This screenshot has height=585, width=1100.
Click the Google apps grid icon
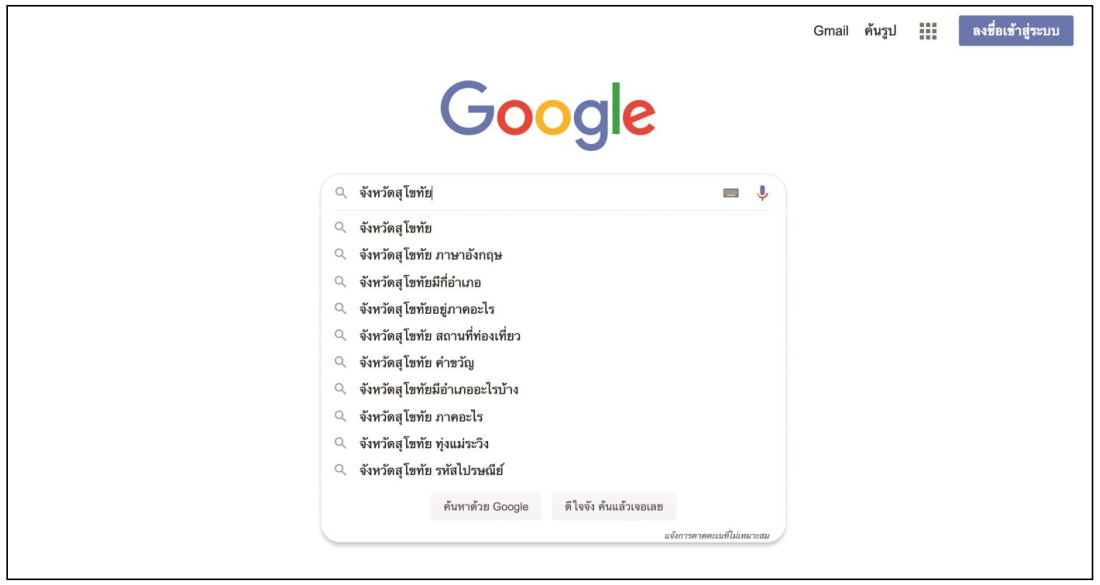pyautogui.click(x=928, y=31)
